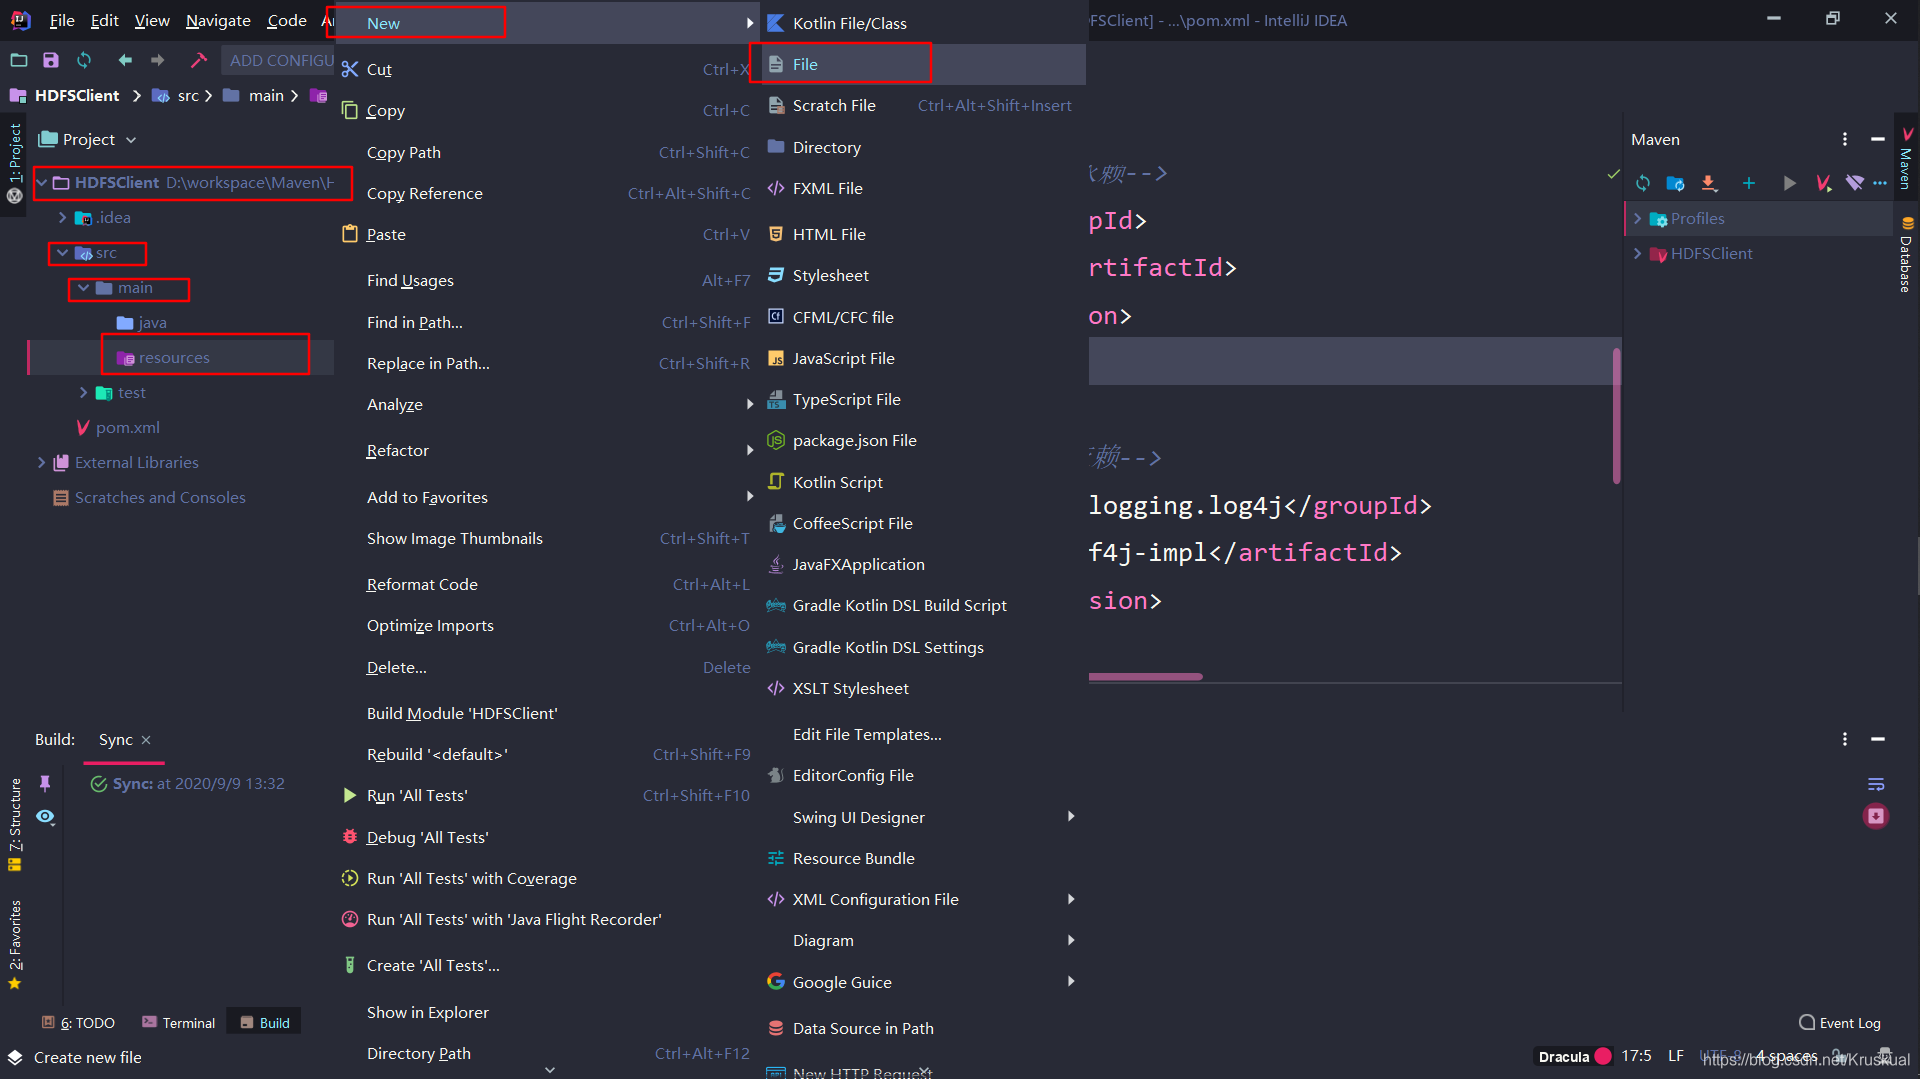Image resolution: width=1920 pixels, height=1079 pixels.
Task: Expand HDFSClient in Maven panel
Action: point(1637,253)
